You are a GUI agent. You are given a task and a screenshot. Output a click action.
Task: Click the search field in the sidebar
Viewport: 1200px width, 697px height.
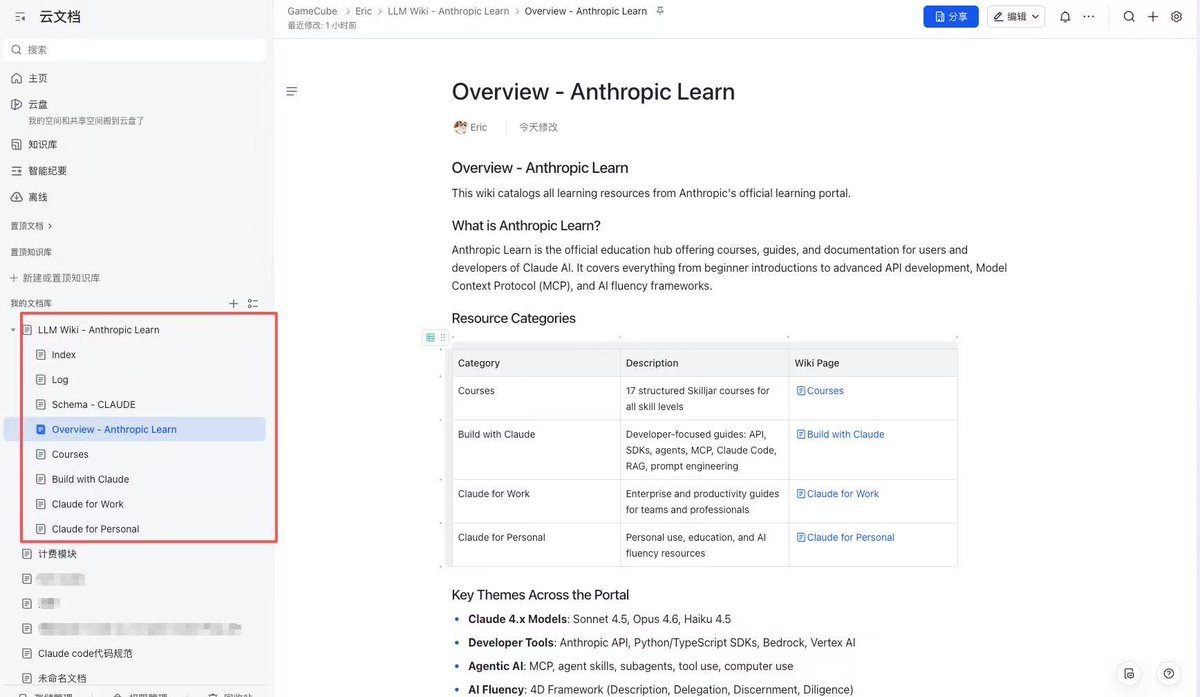click(x=136, y=49)
